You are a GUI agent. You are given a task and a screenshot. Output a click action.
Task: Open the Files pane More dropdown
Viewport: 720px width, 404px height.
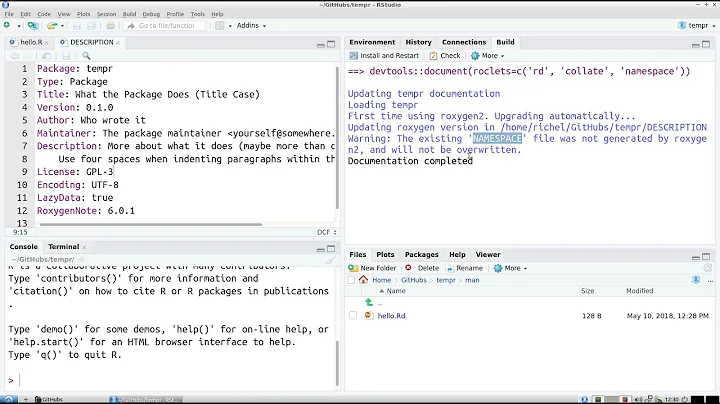[510, 268]
